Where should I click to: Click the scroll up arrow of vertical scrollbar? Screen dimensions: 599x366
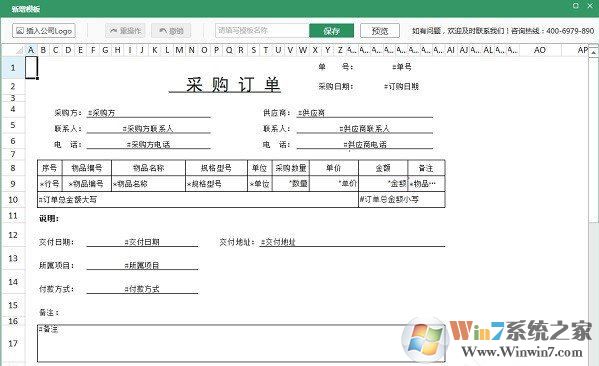593,52
